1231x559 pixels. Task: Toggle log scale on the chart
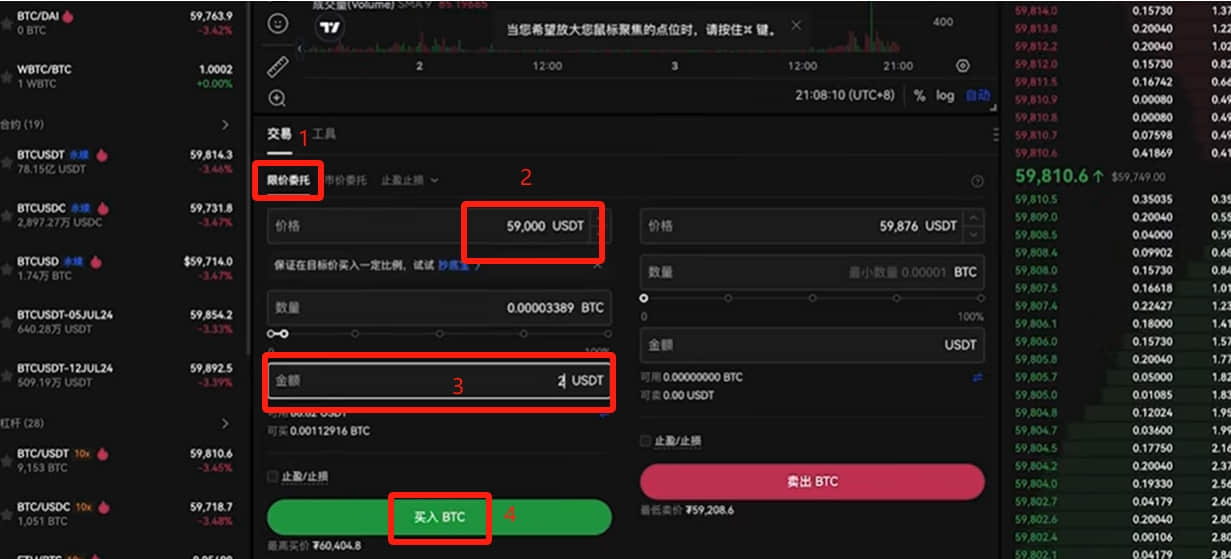pyautogui.click(x=945, y=95)
